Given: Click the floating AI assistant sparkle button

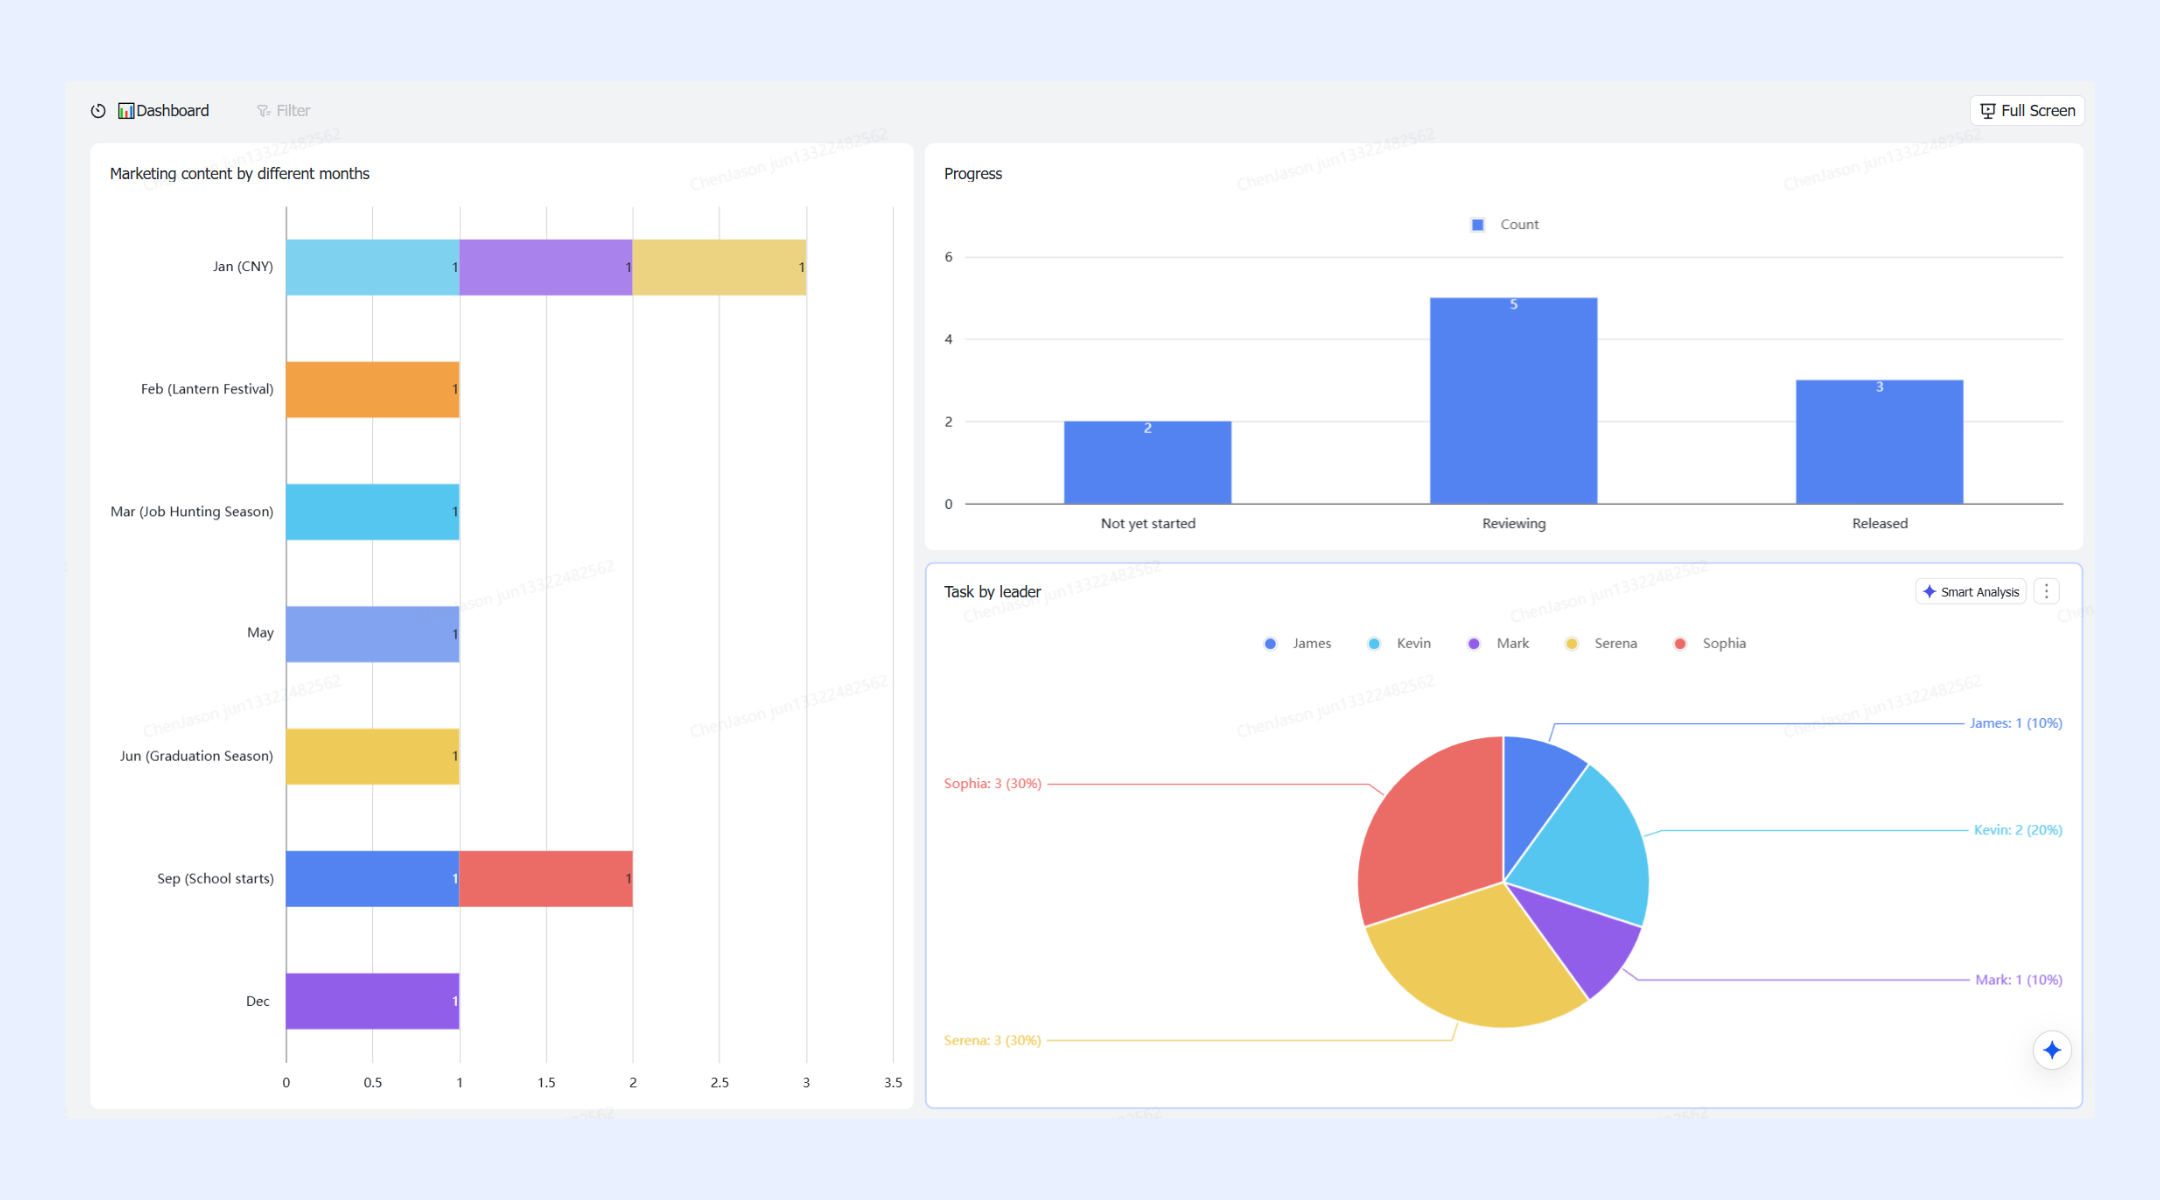Looking at the screenshot, I should (x=2052, y=1050).
